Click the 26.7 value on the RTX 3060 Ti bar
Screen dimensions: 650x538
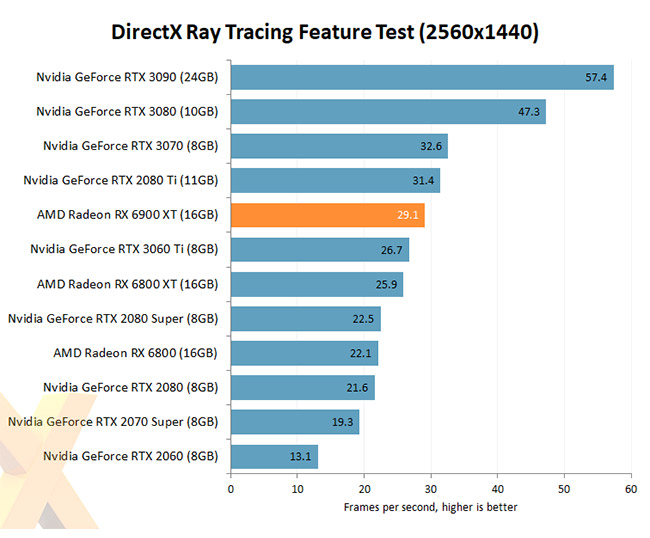(391, 250)
